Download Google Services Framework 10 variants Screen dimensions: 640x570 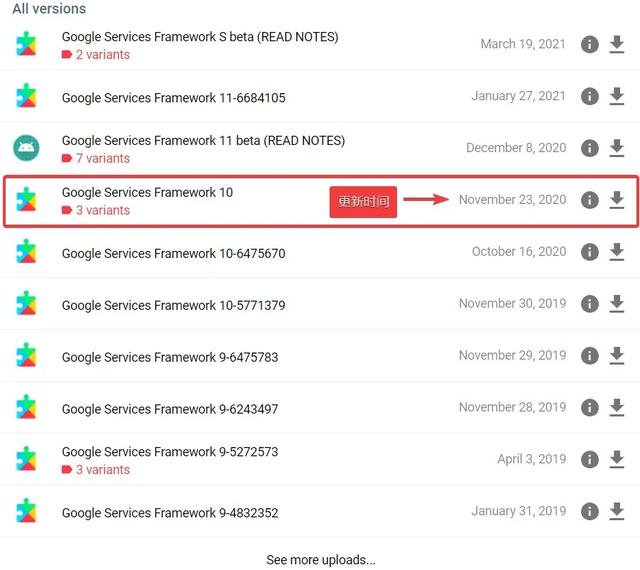click(x=616, y=200)
